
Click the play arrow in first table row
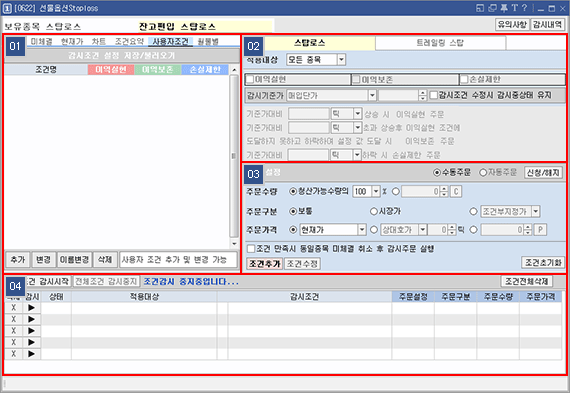32,308
